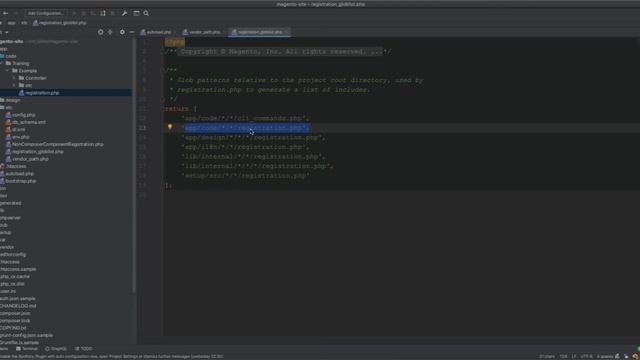This screenshot has width=640, height=360.
Task: Select the generated folder in tree
Action: (x=11, y=203)
